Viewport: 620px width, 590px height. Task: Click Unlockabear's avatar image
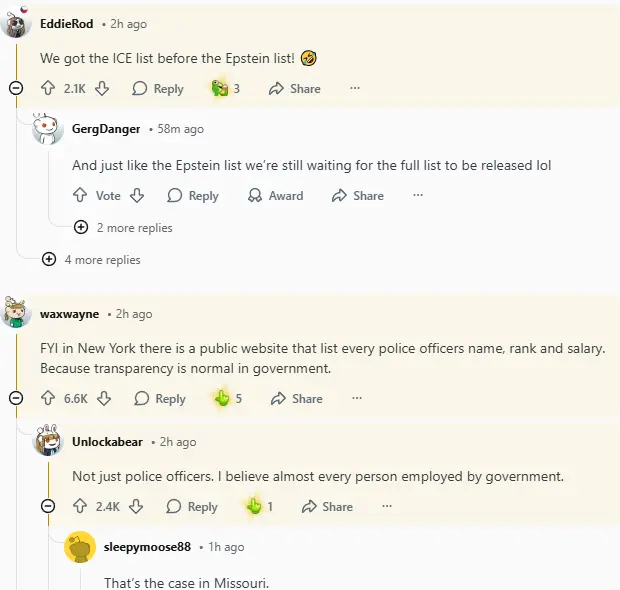pos(49,442)
